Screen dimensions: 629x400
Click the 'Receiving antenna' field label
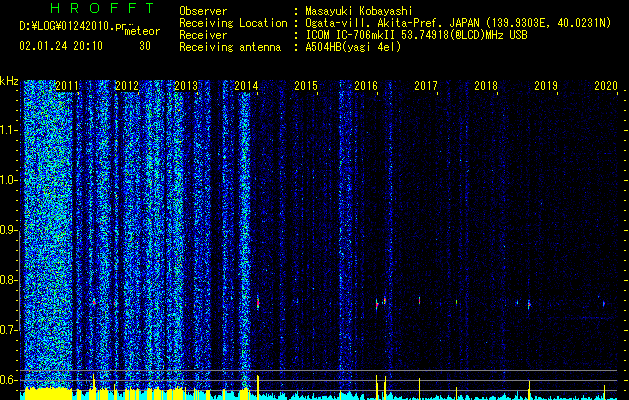[x=230, y=47]
